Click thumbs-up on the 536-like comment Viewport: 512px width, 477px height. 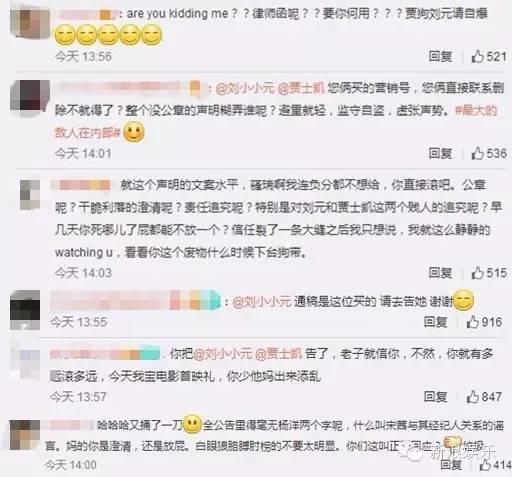(x=478, y=153)
